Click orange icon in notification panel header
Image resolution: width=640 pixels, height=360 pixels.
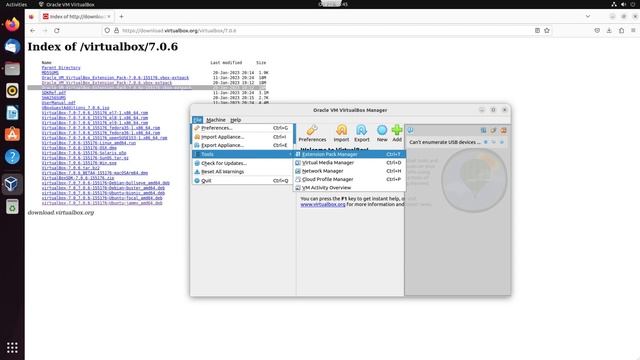coord(503,130)
